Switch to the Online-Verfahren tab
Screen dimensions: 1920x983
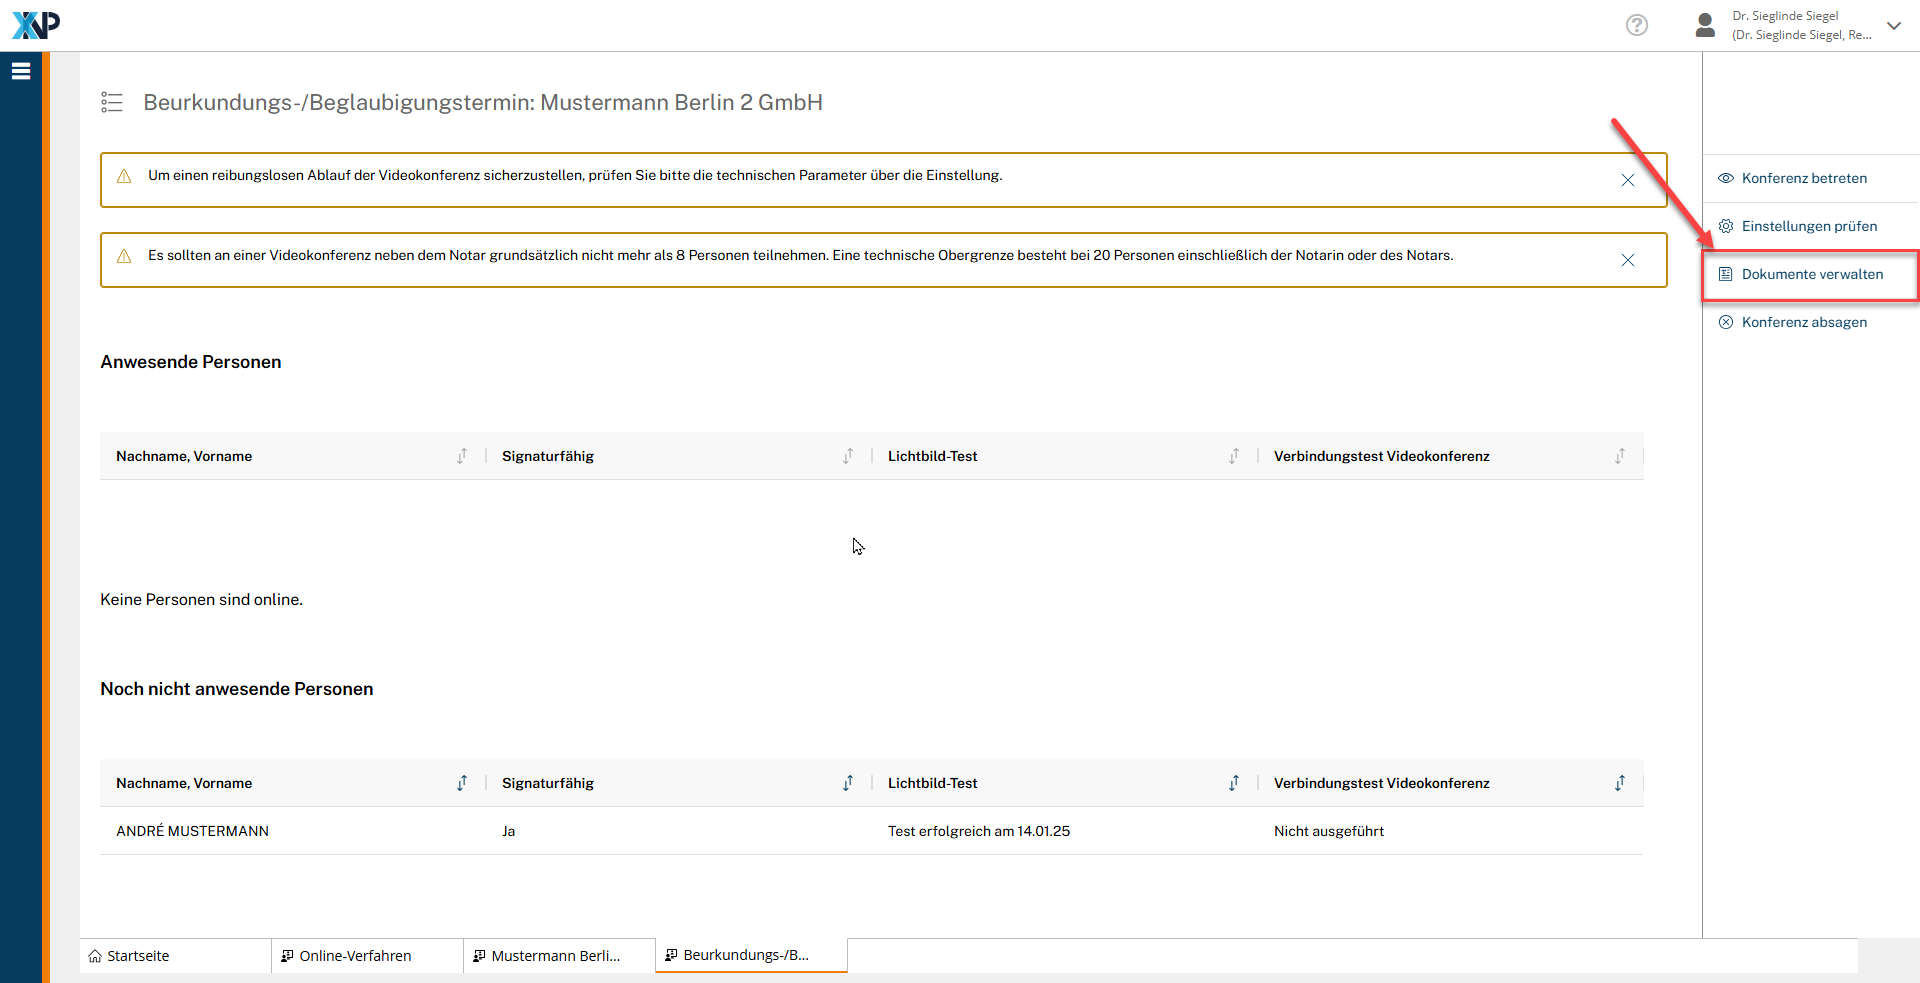[x=368, y=956]
